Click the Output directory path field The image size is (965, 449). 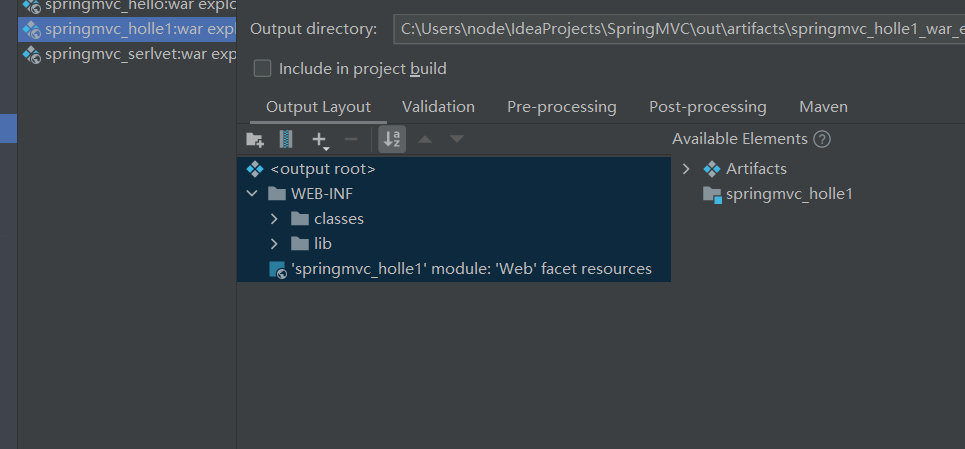[678, 29]
